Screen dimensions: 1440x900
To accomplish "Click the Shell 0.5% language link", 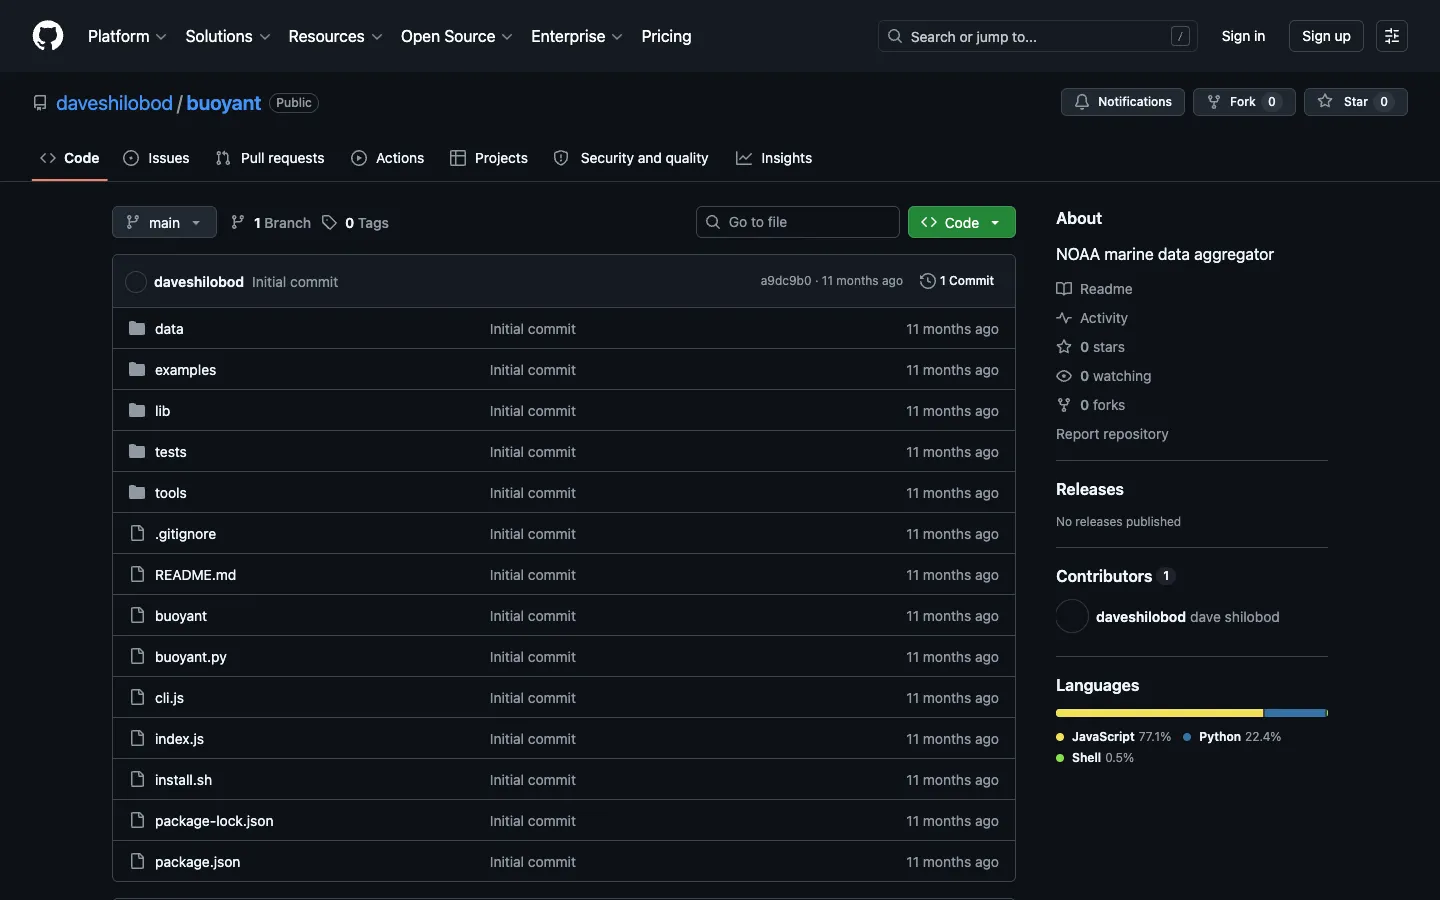I will [1095, 758].
